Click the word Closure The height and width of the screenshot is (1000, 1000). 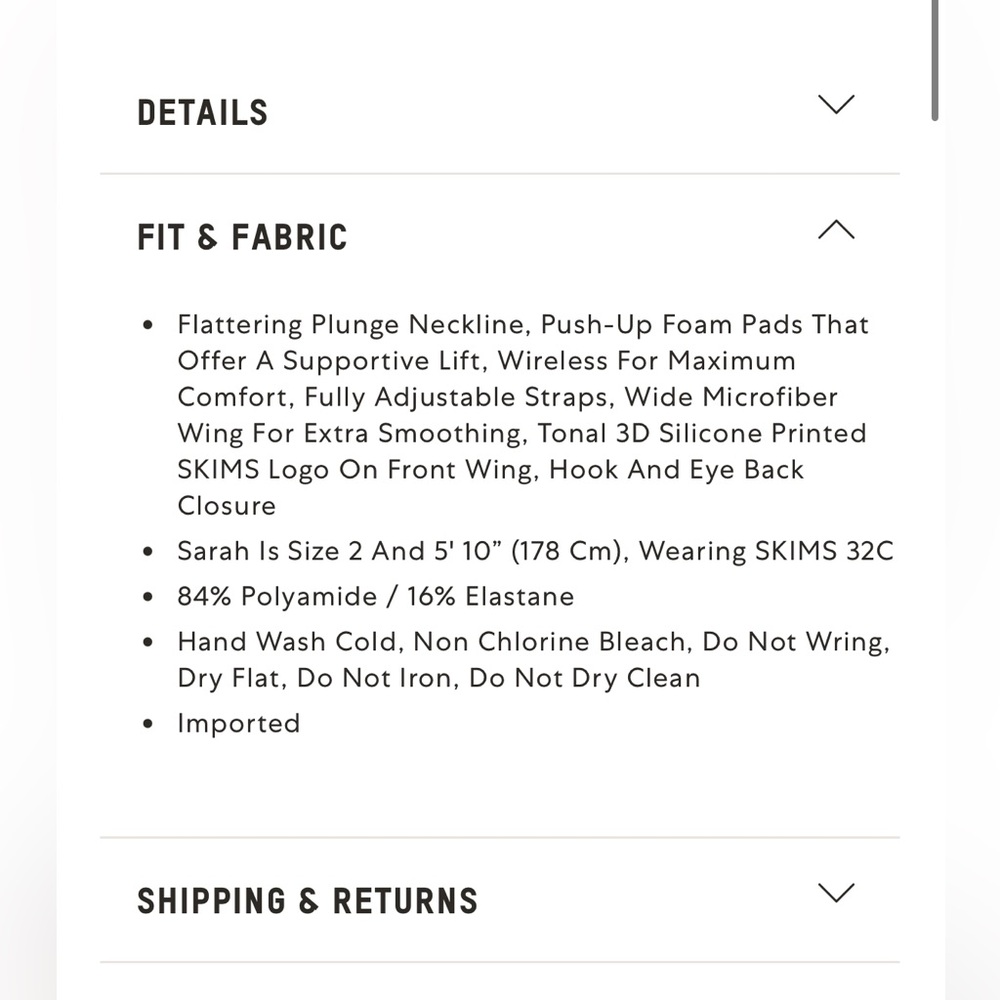226,506
